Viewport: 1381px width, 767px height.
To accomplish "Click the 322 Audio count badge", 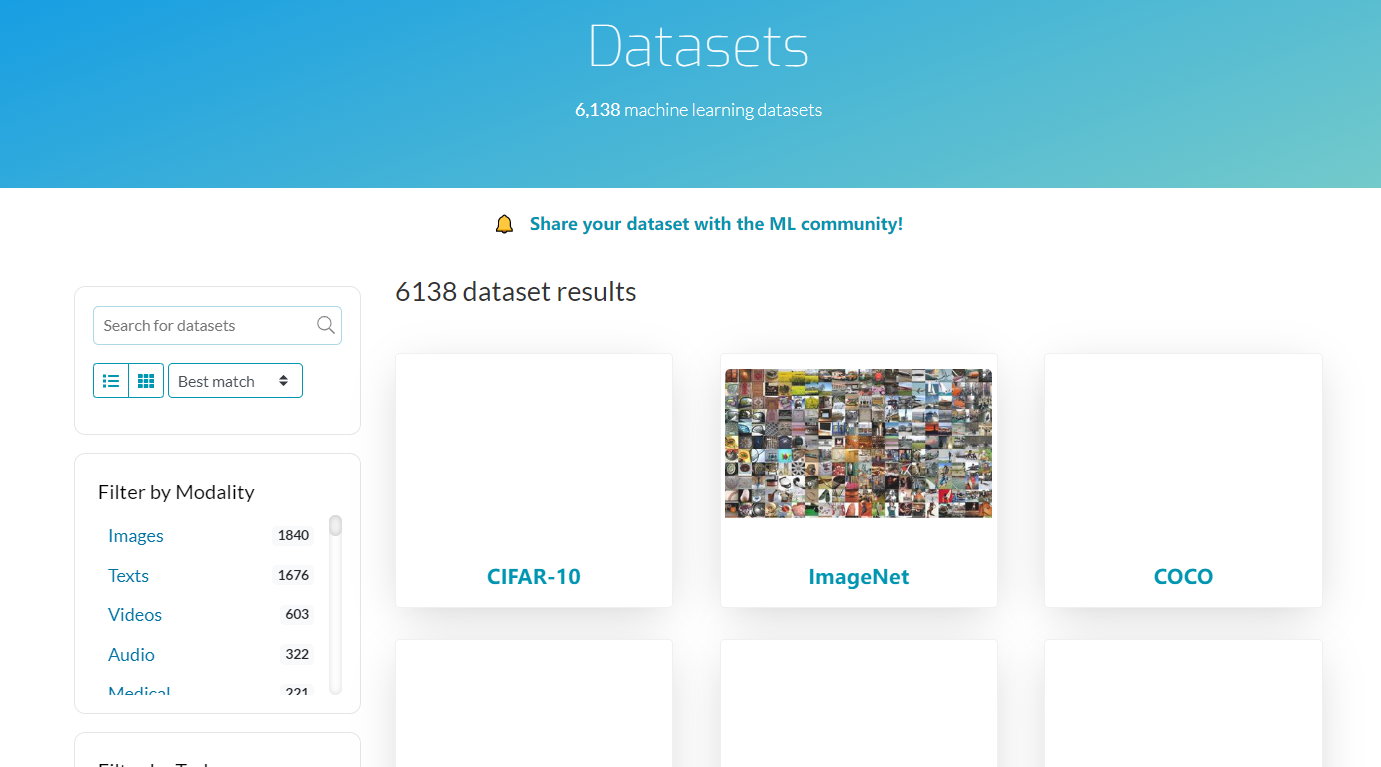I will [297, 655].
